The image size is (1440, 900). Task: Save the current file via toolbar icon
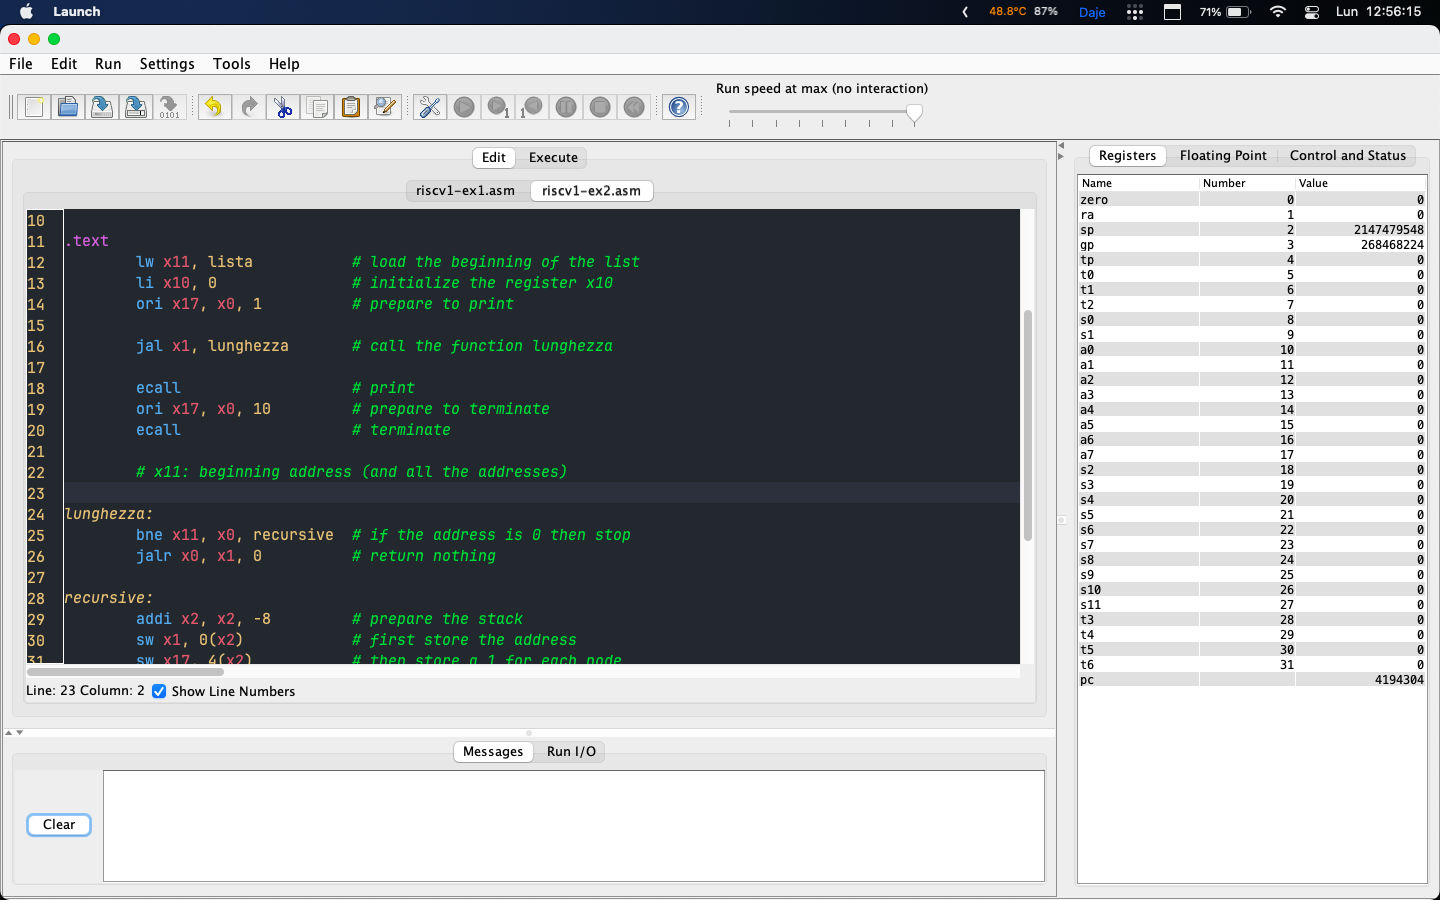(x=102, y=107)
